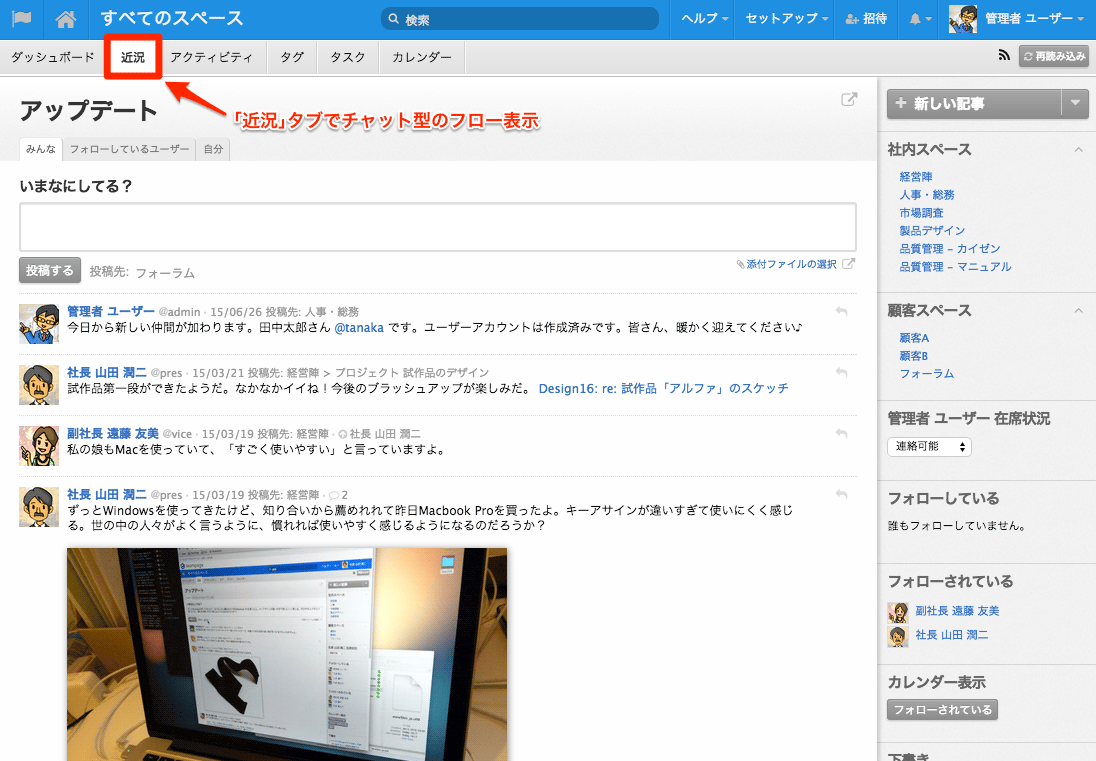Click the flag icon in top bar

[22, 19]
